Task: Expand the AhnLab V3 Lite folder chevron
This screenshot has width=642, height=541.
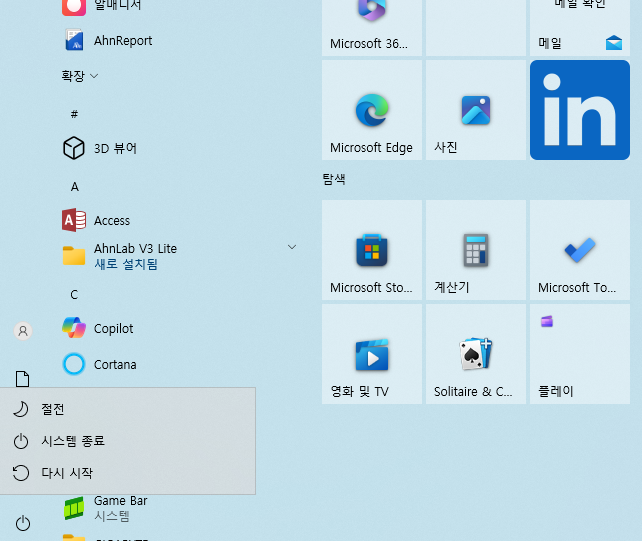Action: pos(292,247)
